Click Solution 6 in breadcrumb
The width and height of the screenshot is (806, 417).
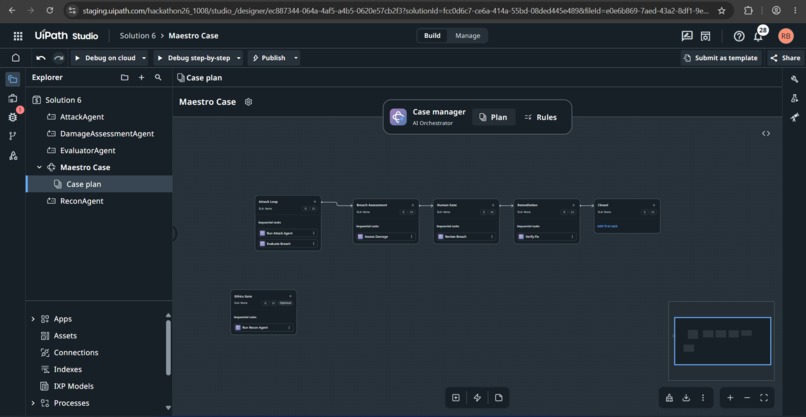(x=137, y=36)
